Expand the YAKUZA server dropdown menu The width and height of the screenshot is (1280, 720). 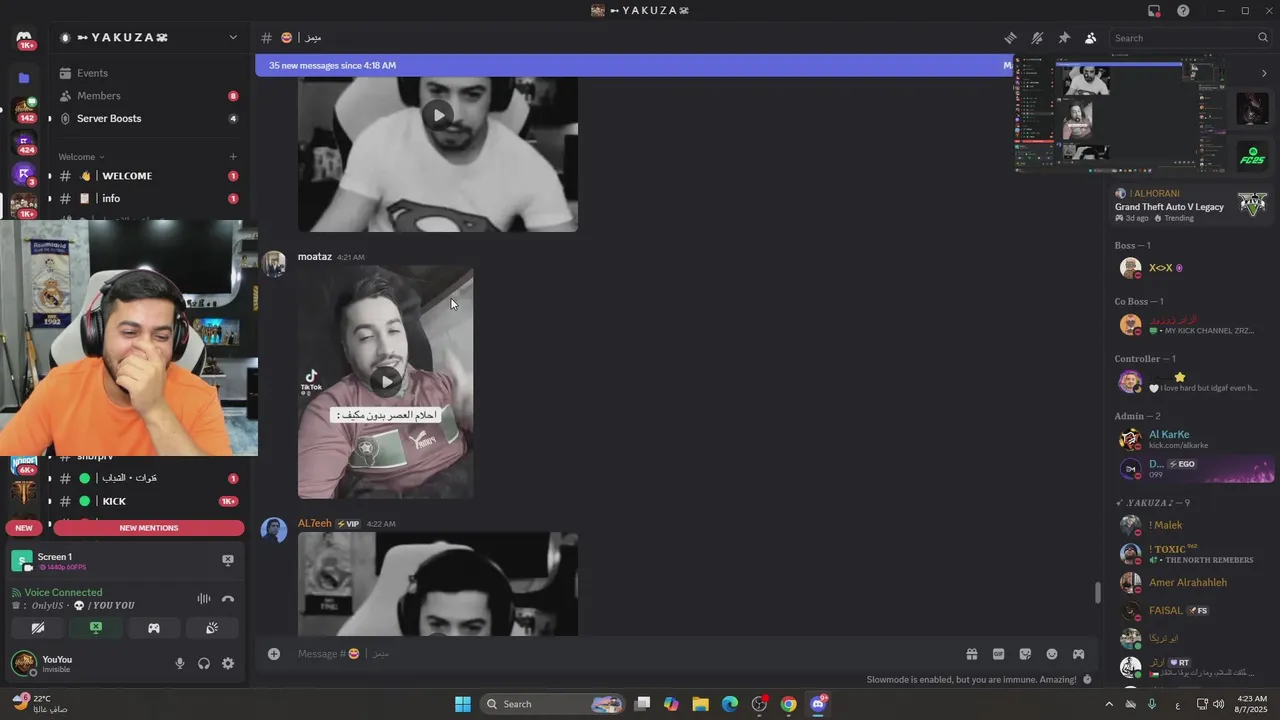(x=233, y=37)
